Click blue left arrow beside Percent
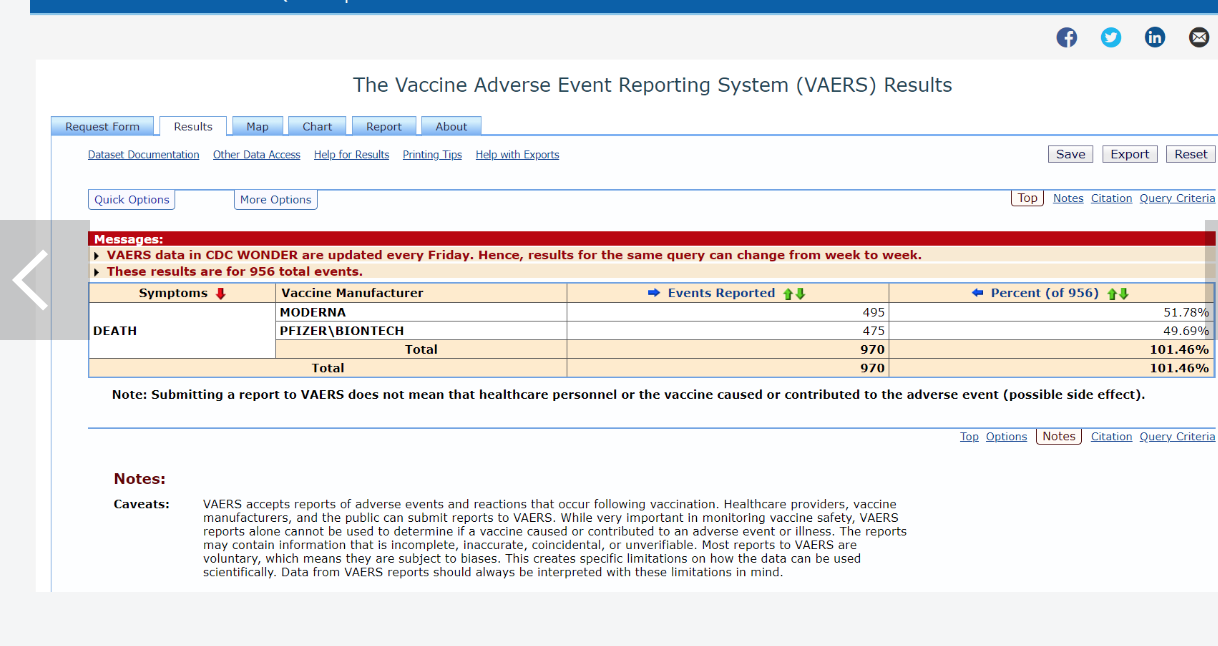This screenshot has height=646, width=1218. 978,293
